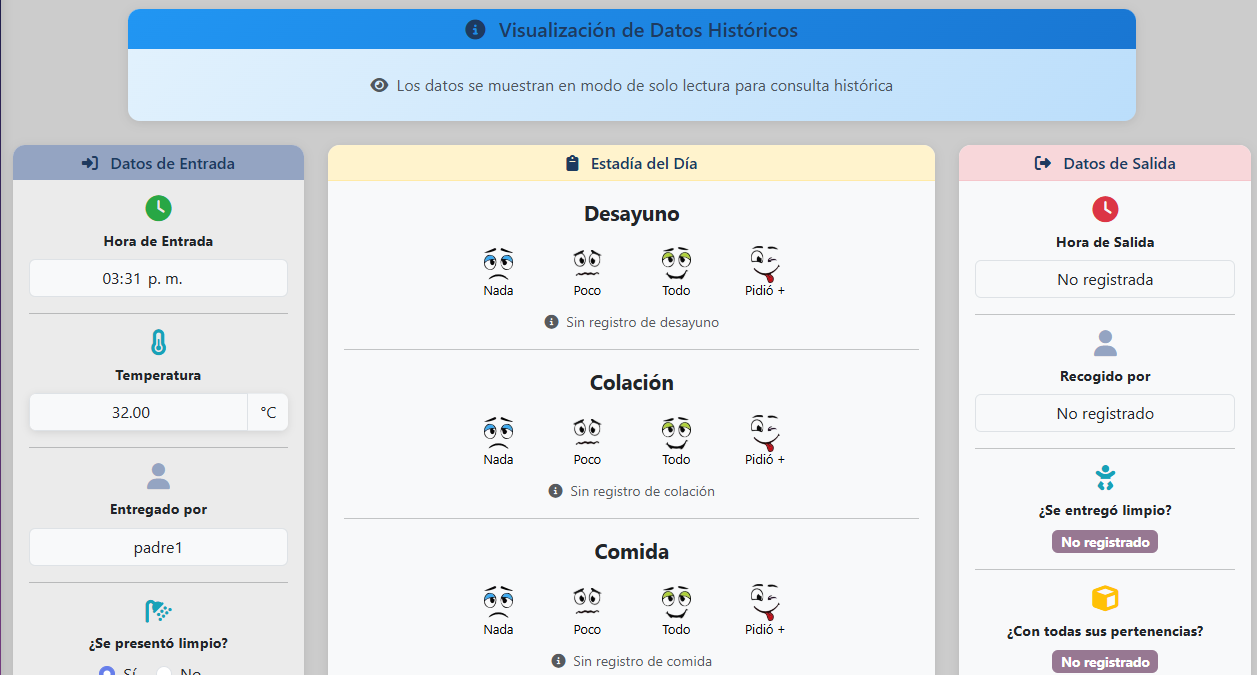Select the "Sí" radio for ¿Se presentó limpio?
This screenshot has height=675, width=1257.
[x=108, y=671]
